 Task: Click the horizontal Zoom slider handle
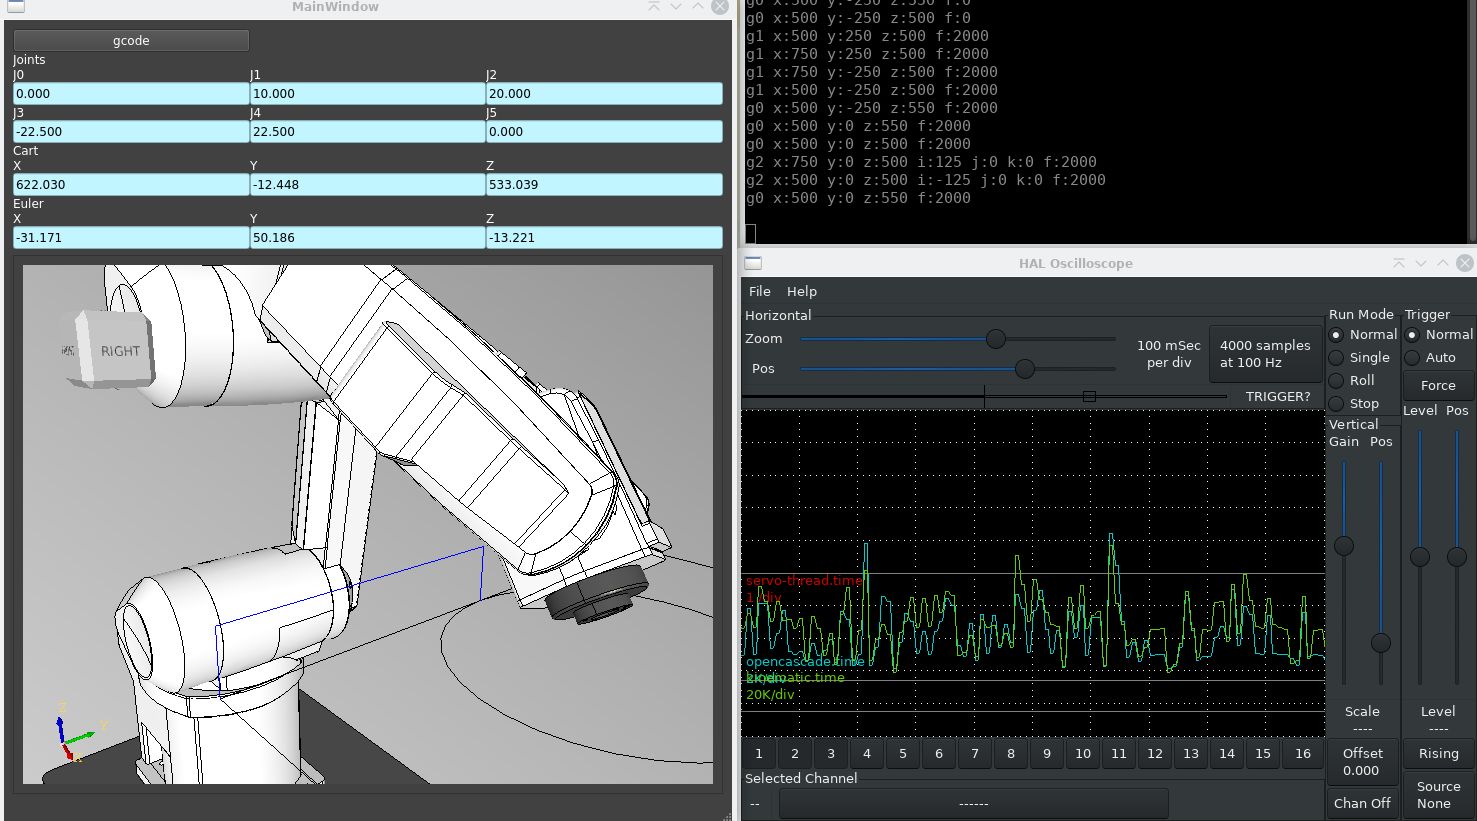[995, 339]
